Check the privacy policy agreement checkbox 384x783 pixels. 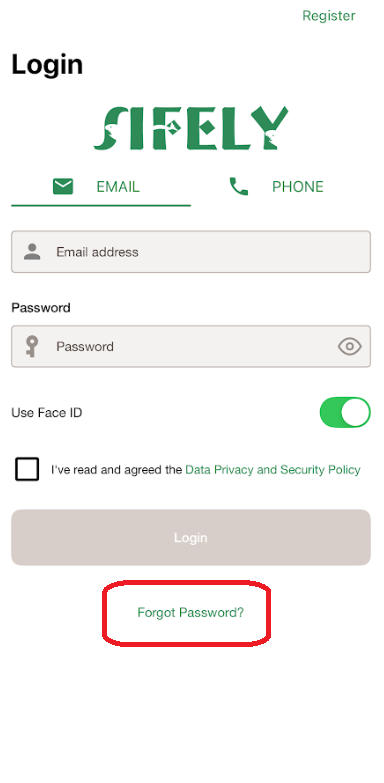pyautogui.click(x=27, y=469)
